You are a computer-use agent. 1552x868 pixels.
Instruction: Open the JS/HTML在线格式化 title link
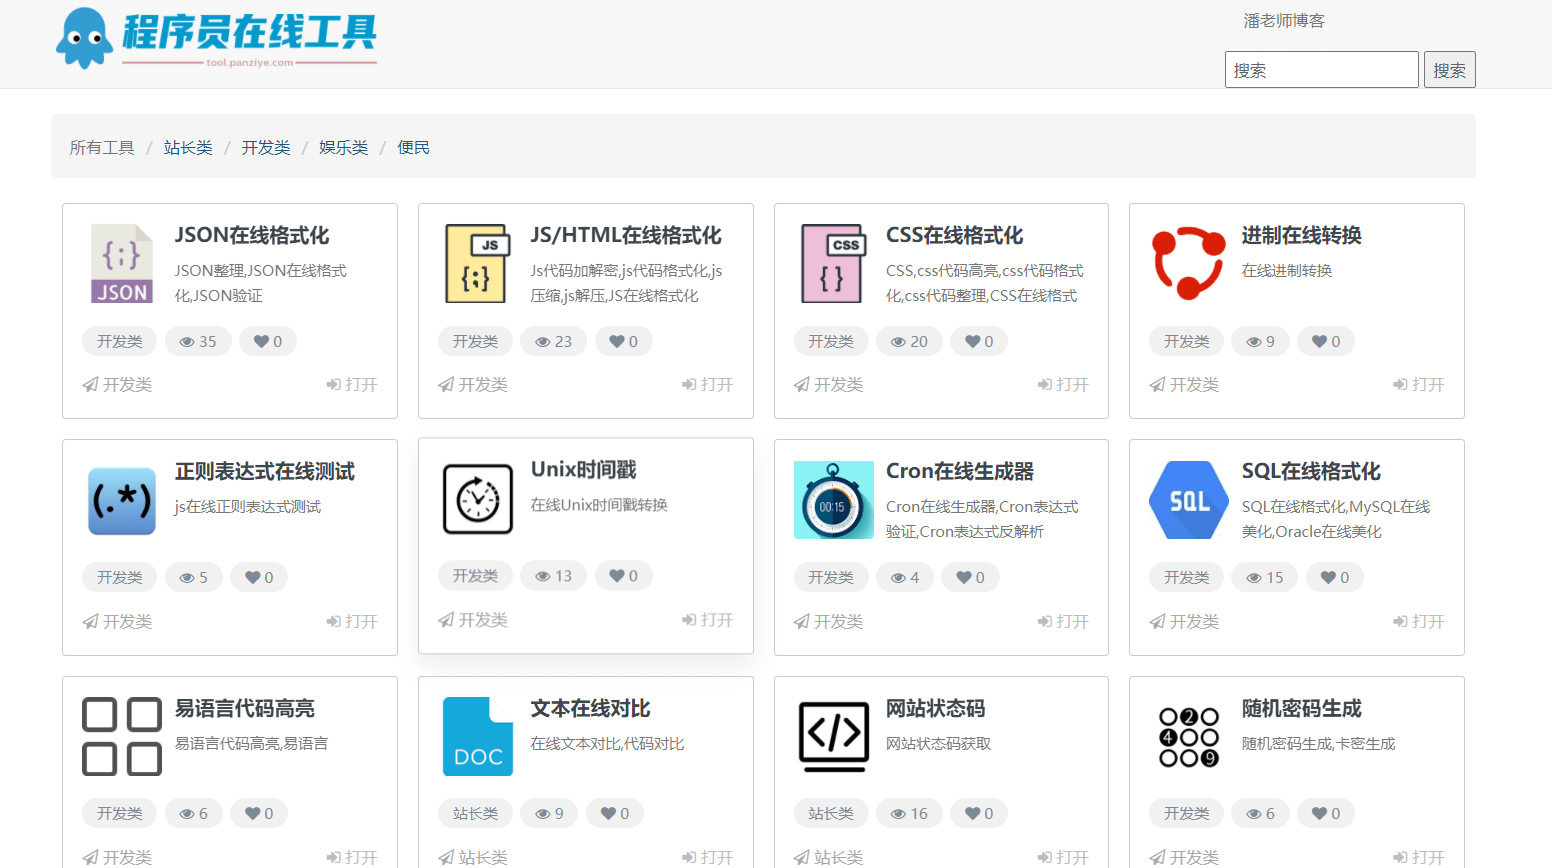pos(626,235)
